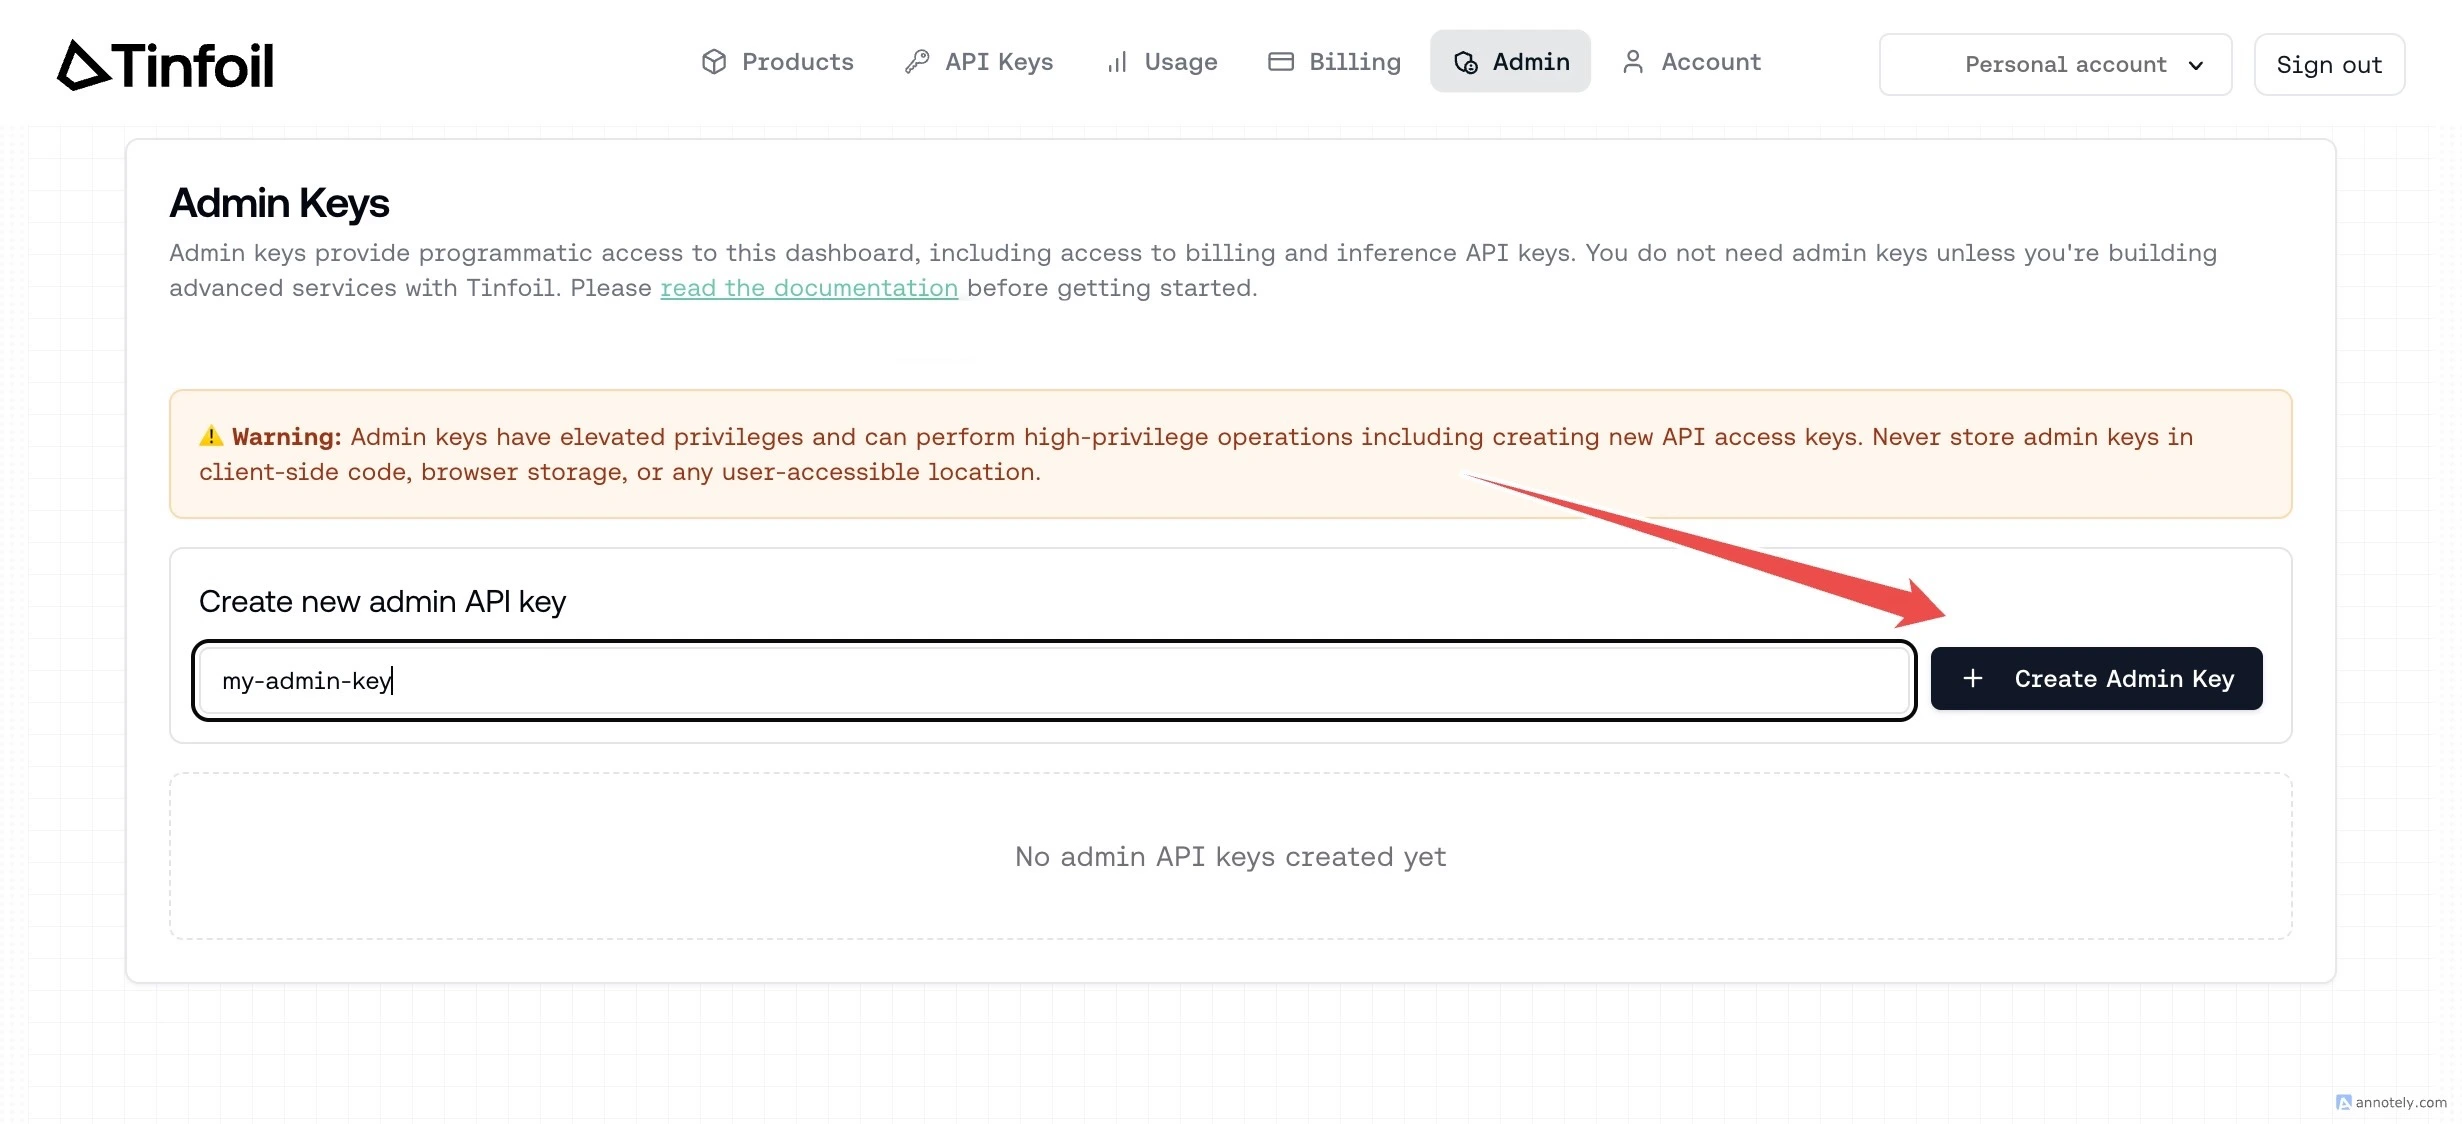Click 'Create new admin API key' label
This screenshot has height=1124, width=2462.
pos(382,602)
